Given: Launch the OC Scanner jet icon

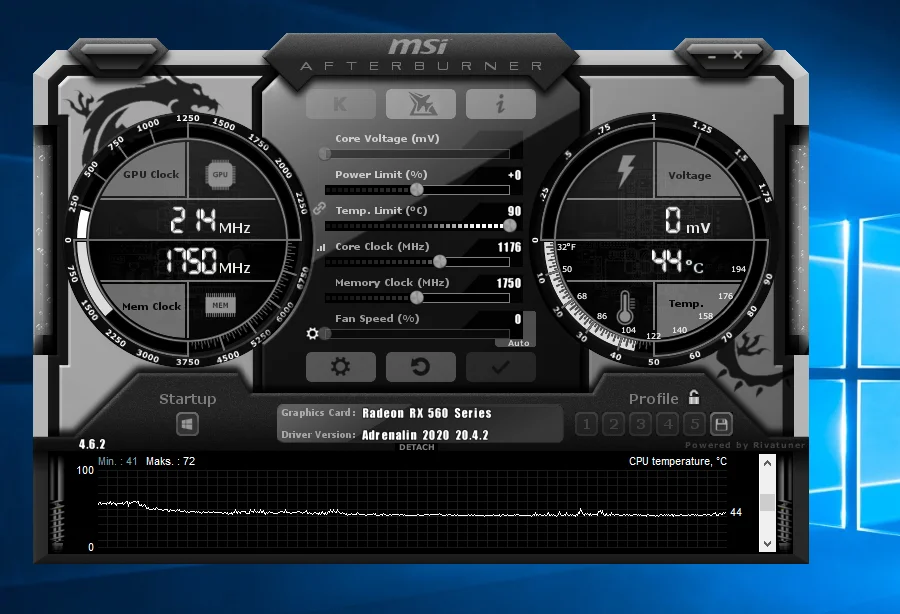Looking at the screenshot, I should [421, 104].
